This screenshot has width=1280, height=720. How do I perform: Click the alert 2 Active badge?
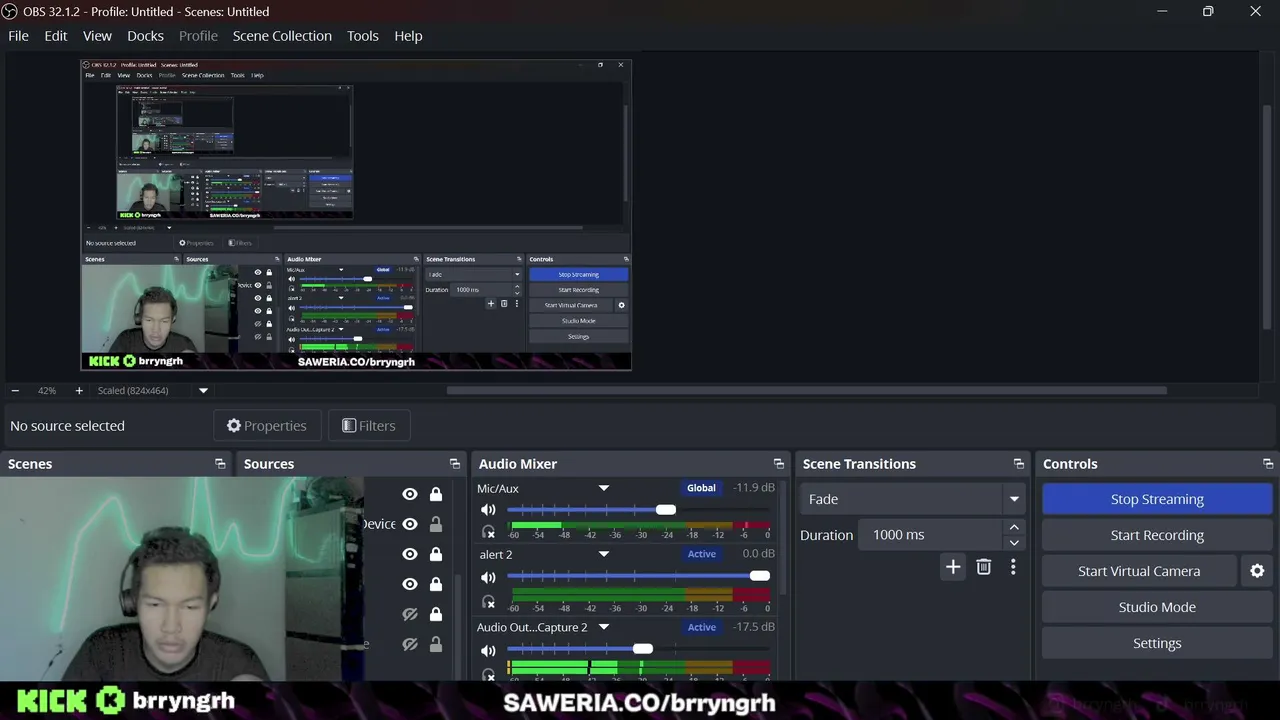coord(701,554)
